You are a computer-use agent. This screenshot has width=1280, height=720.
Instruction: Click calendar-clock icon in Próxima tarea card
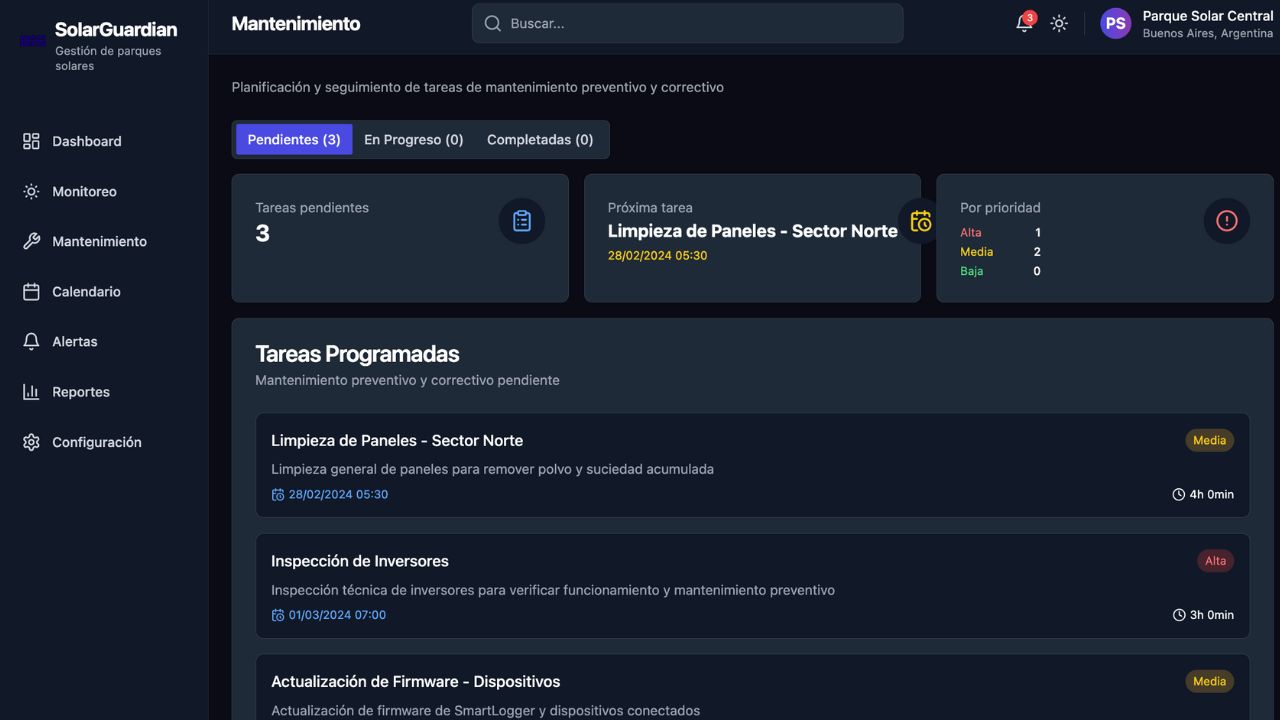[920, 221]
